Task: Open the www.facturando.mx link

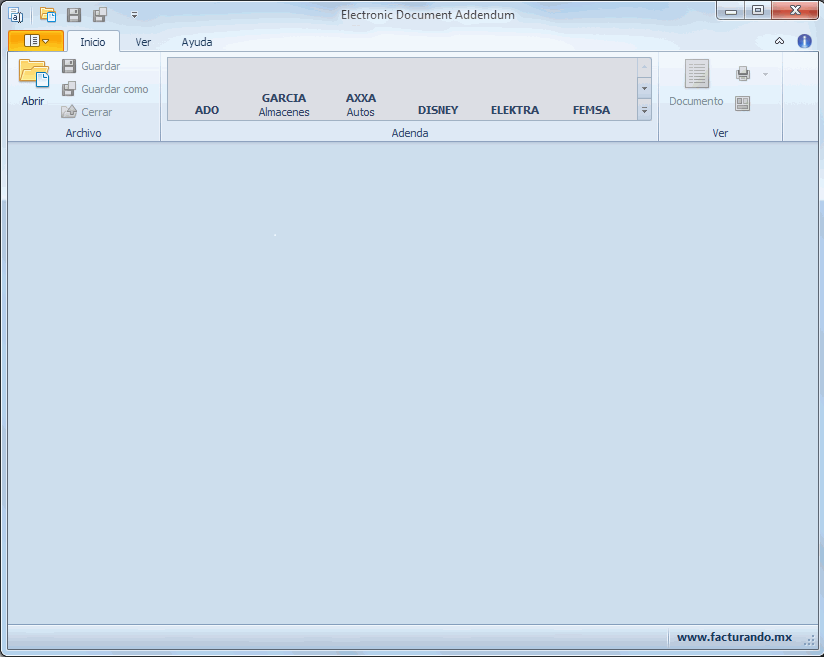Action: pyautogui.click(x=734, y=637)
